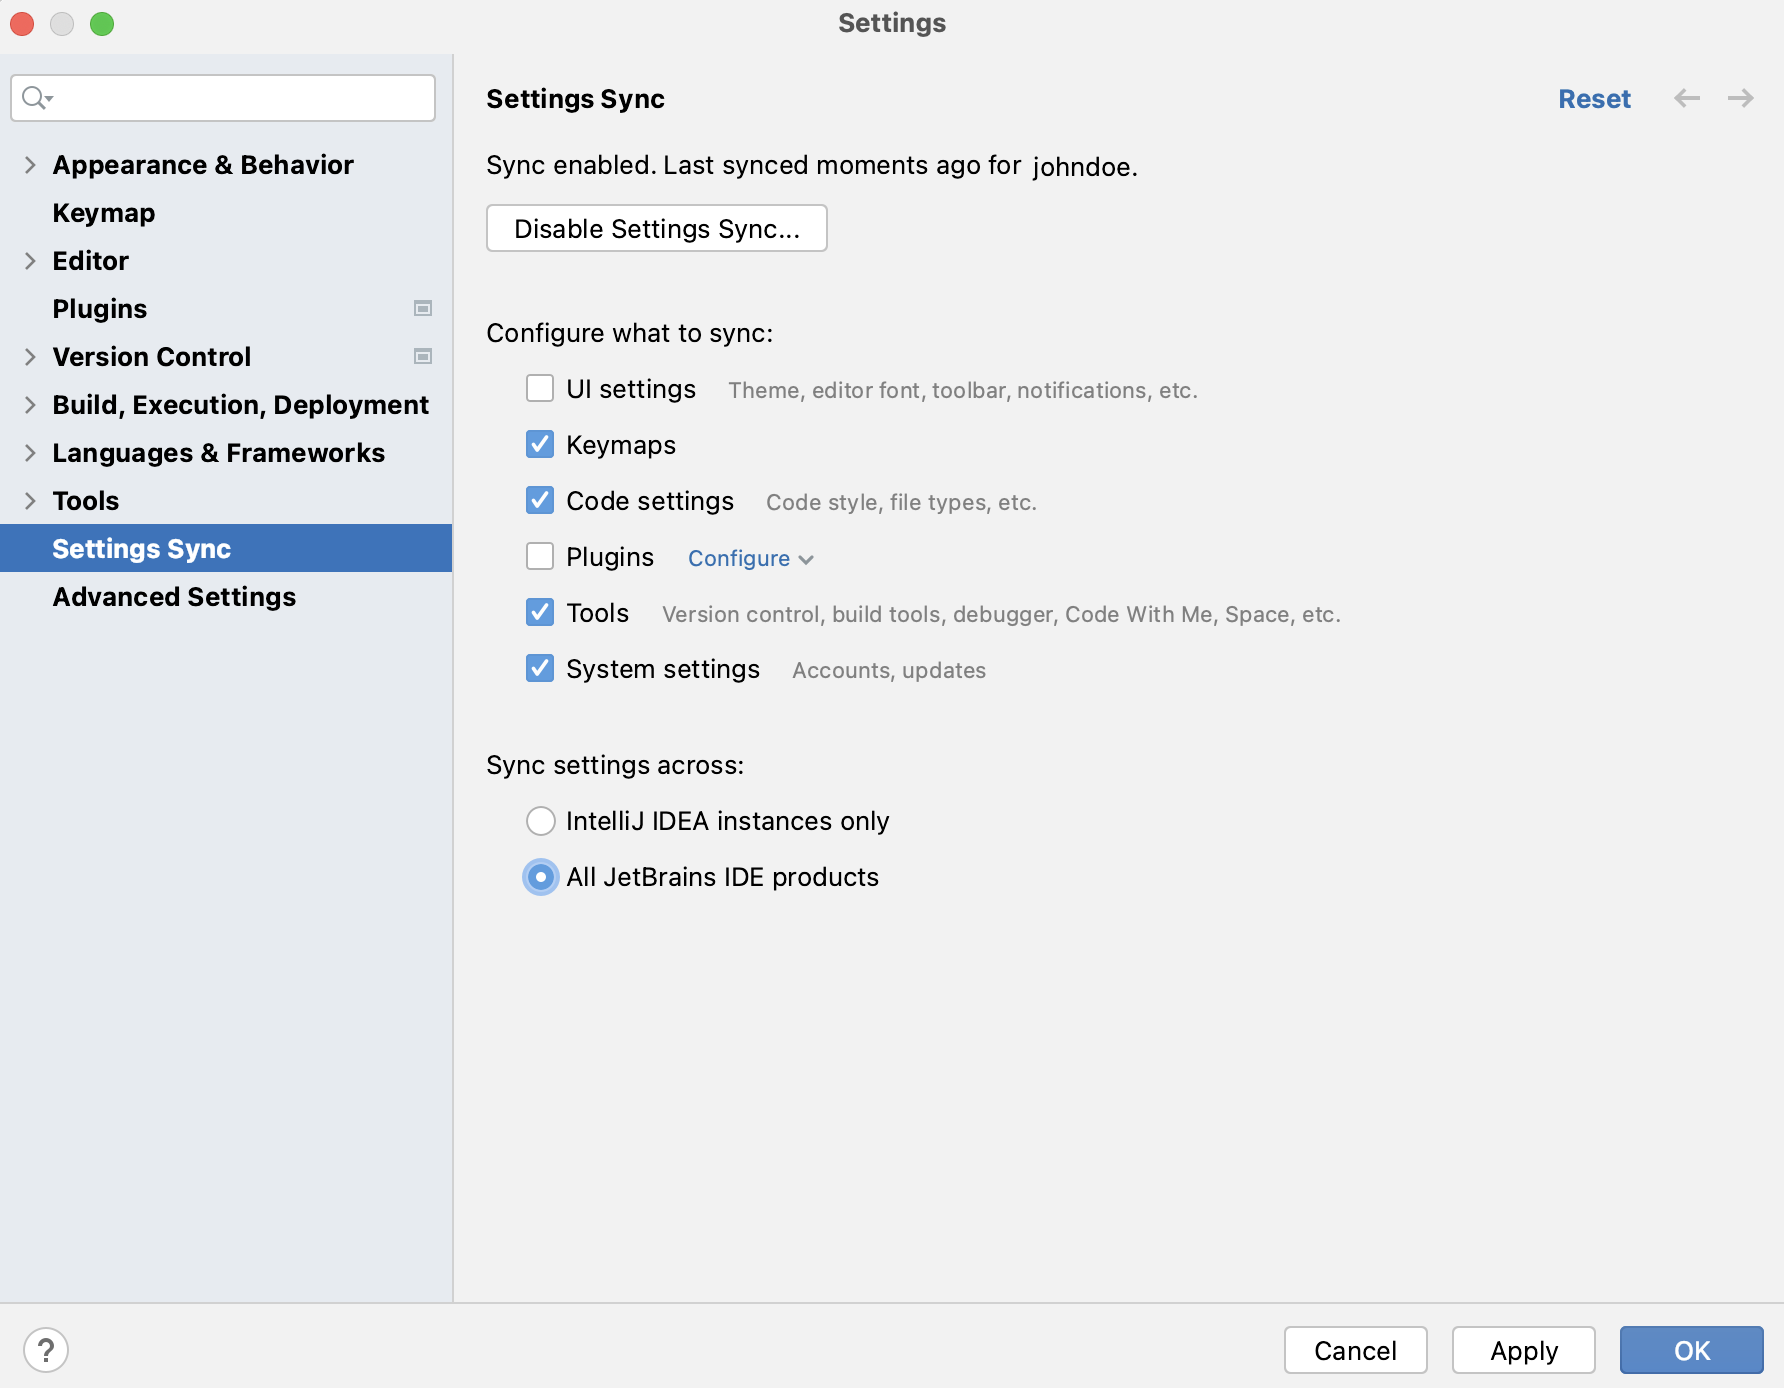Image resolution: width=1784 pixels, height=1388 pixels.
Task: Uncheck the Keymaps sync option
Action: [539, 444]
